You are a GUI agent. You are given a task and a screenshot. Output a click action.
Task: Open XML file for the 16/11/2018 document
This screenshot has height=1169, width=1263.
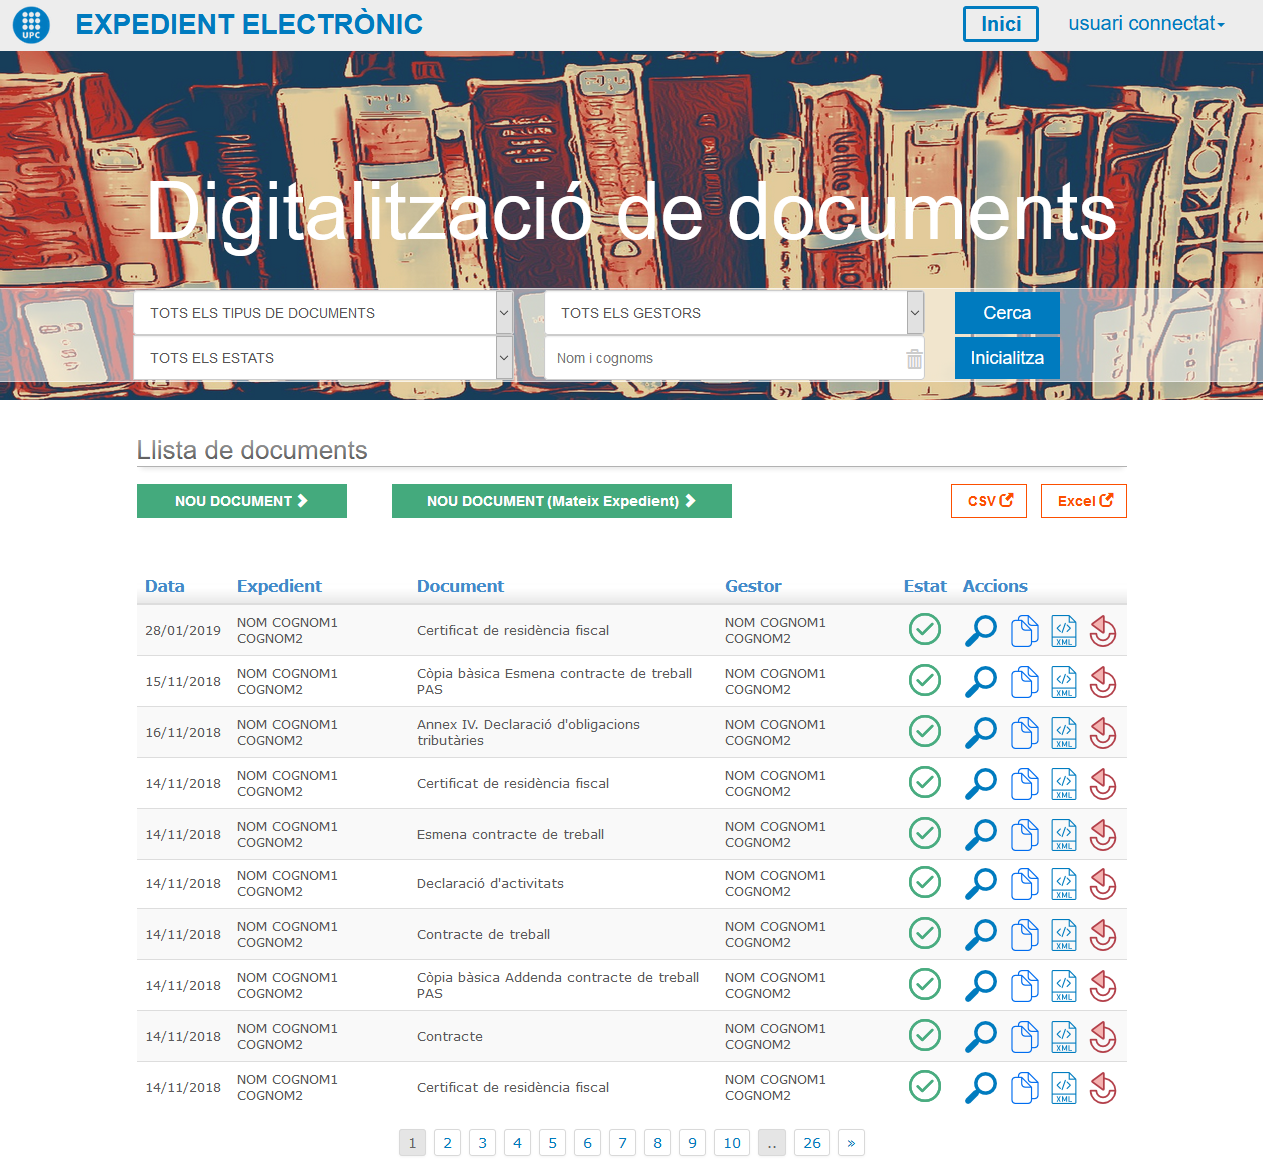pyautogui.click(x=1064, y=733)
